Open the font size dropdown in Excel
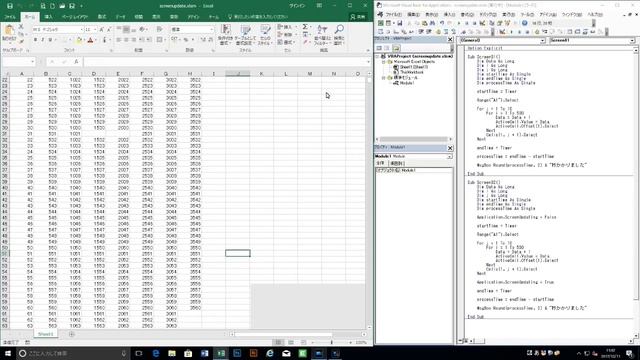This screenshot has width=640, height=360. (x=95, y=30)
